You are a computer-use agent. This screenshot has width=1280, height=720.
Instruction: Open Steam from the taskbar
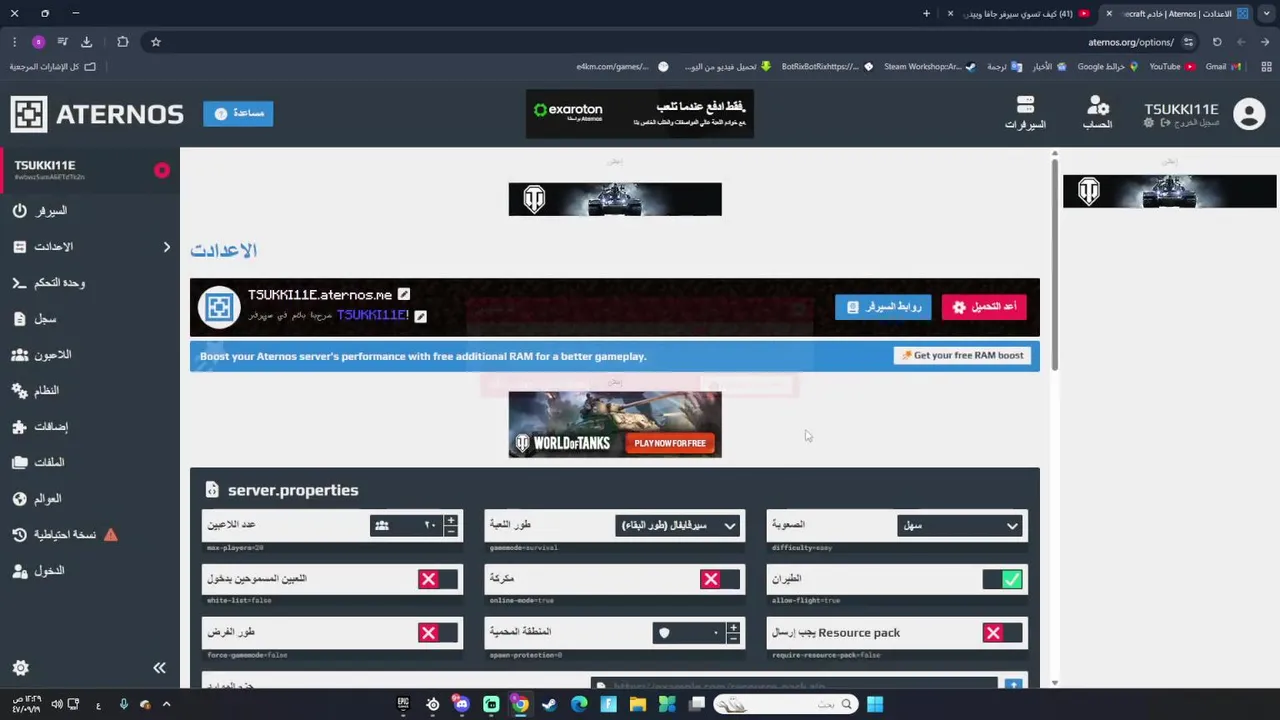(549, 705)
